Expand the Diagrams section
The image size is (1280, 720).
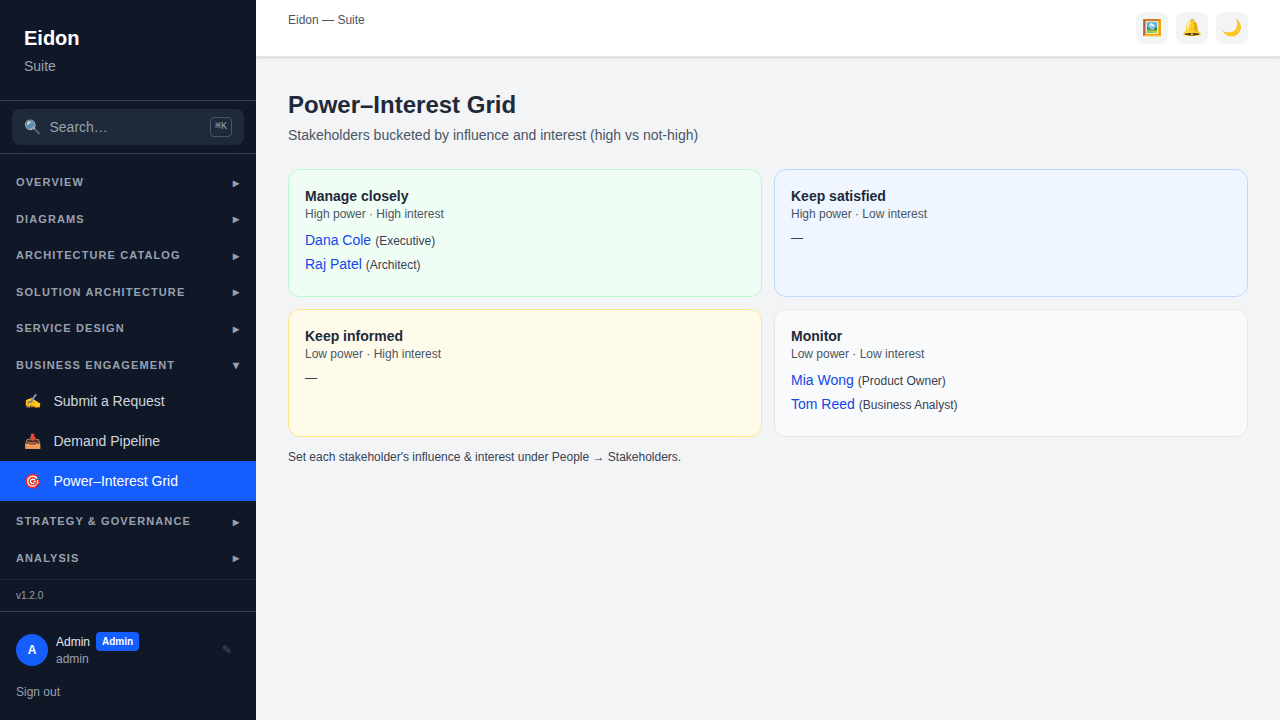(128, 219)
